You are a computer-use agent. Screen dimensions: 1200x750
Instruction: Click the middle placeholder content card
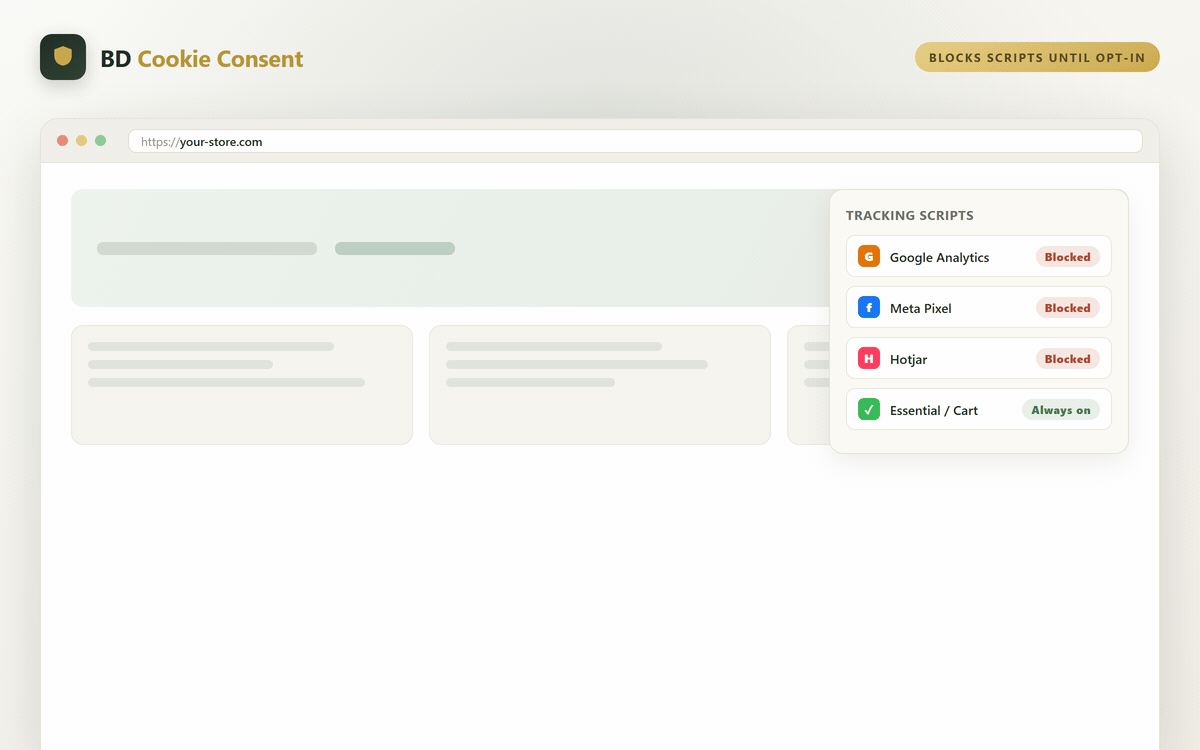[x=600, y=385]
